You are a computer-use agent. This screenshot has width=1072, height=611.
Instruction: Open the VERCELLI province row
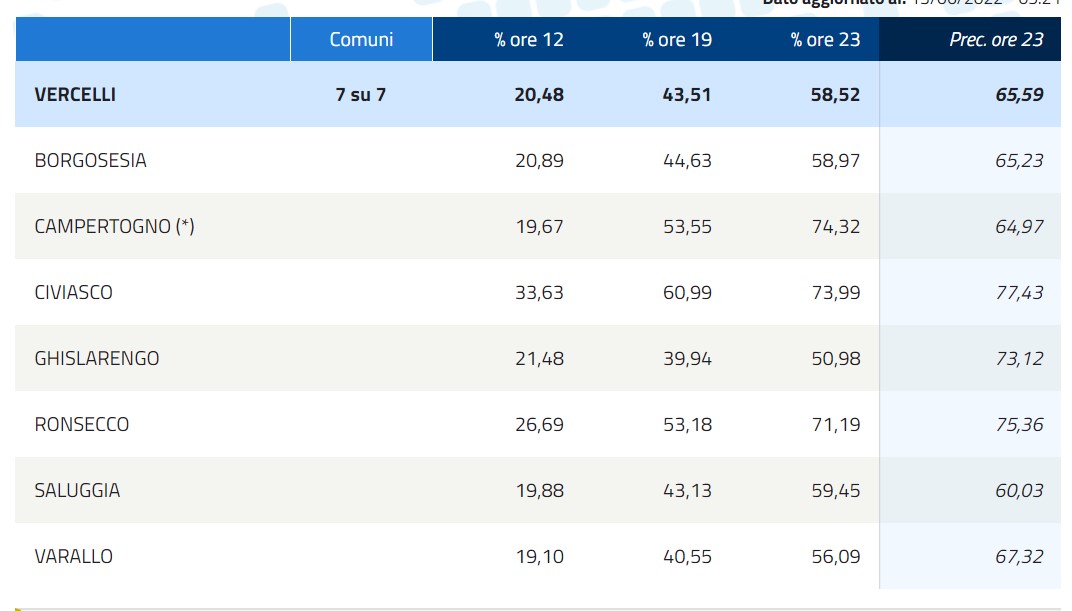(75, 95)
